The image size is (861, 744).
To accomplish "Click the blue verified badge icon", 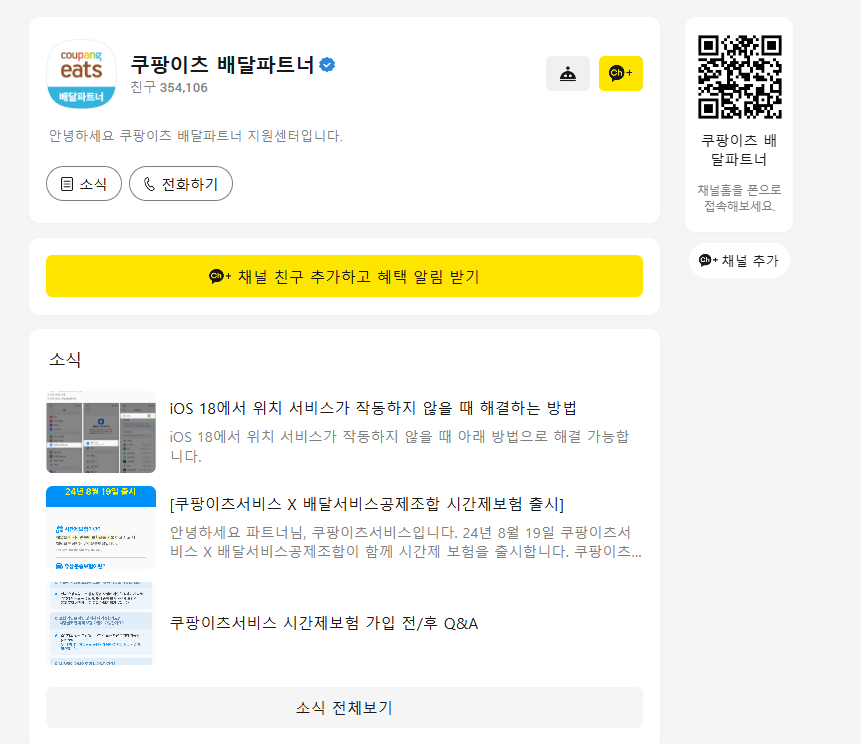I will coord(327,65).
